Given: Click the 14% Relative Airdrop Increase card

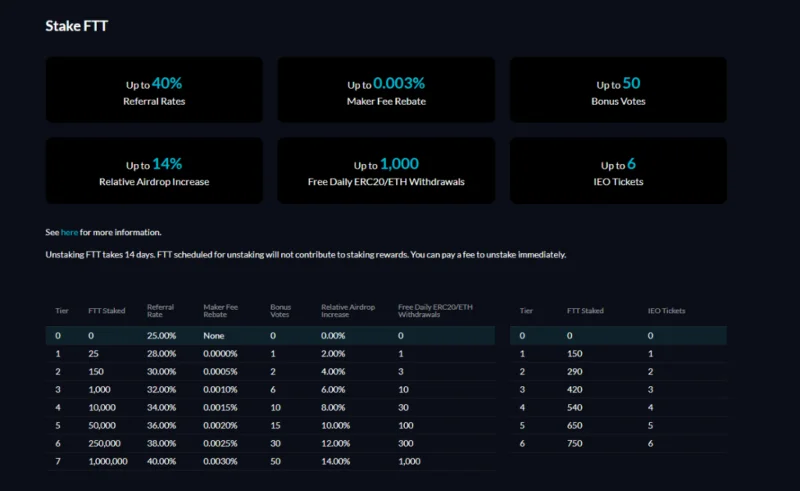Looking at the screenshot, I should 154,170.
